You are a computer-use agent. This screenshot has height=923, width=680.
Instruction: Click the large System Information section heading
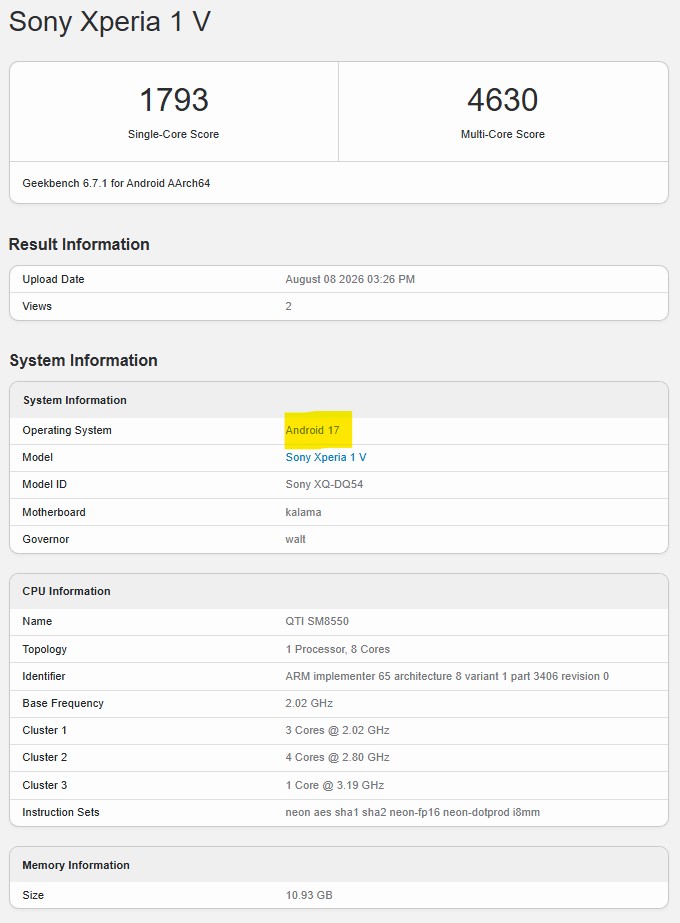point(83,360)
